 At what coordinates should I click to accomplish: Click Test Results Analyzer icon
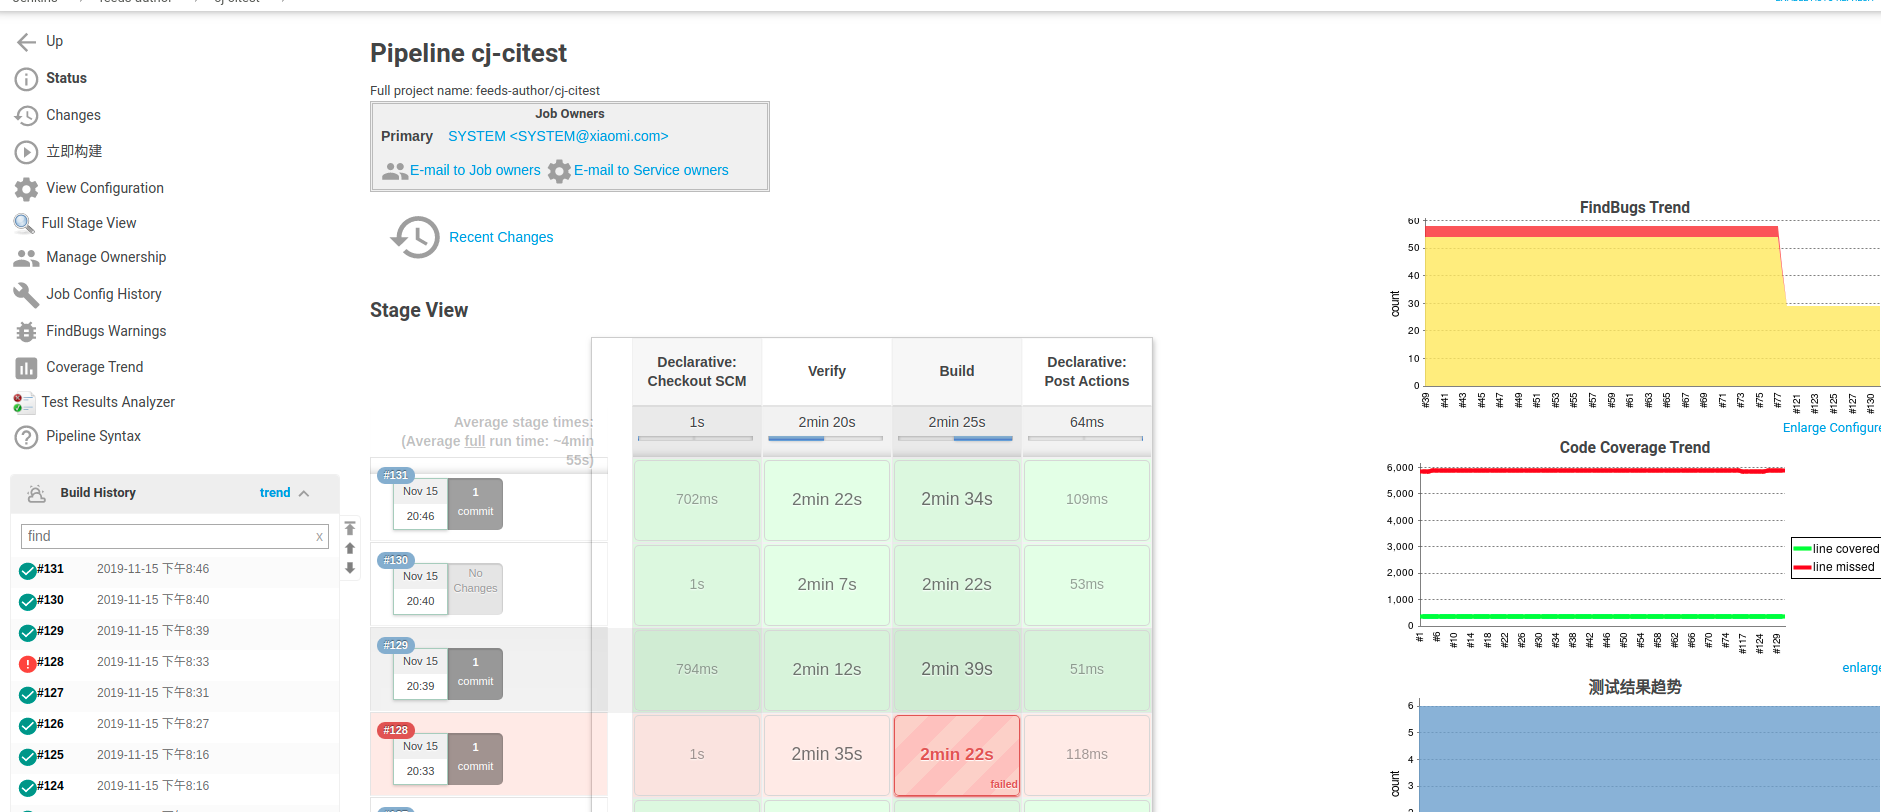coord(24,403)
